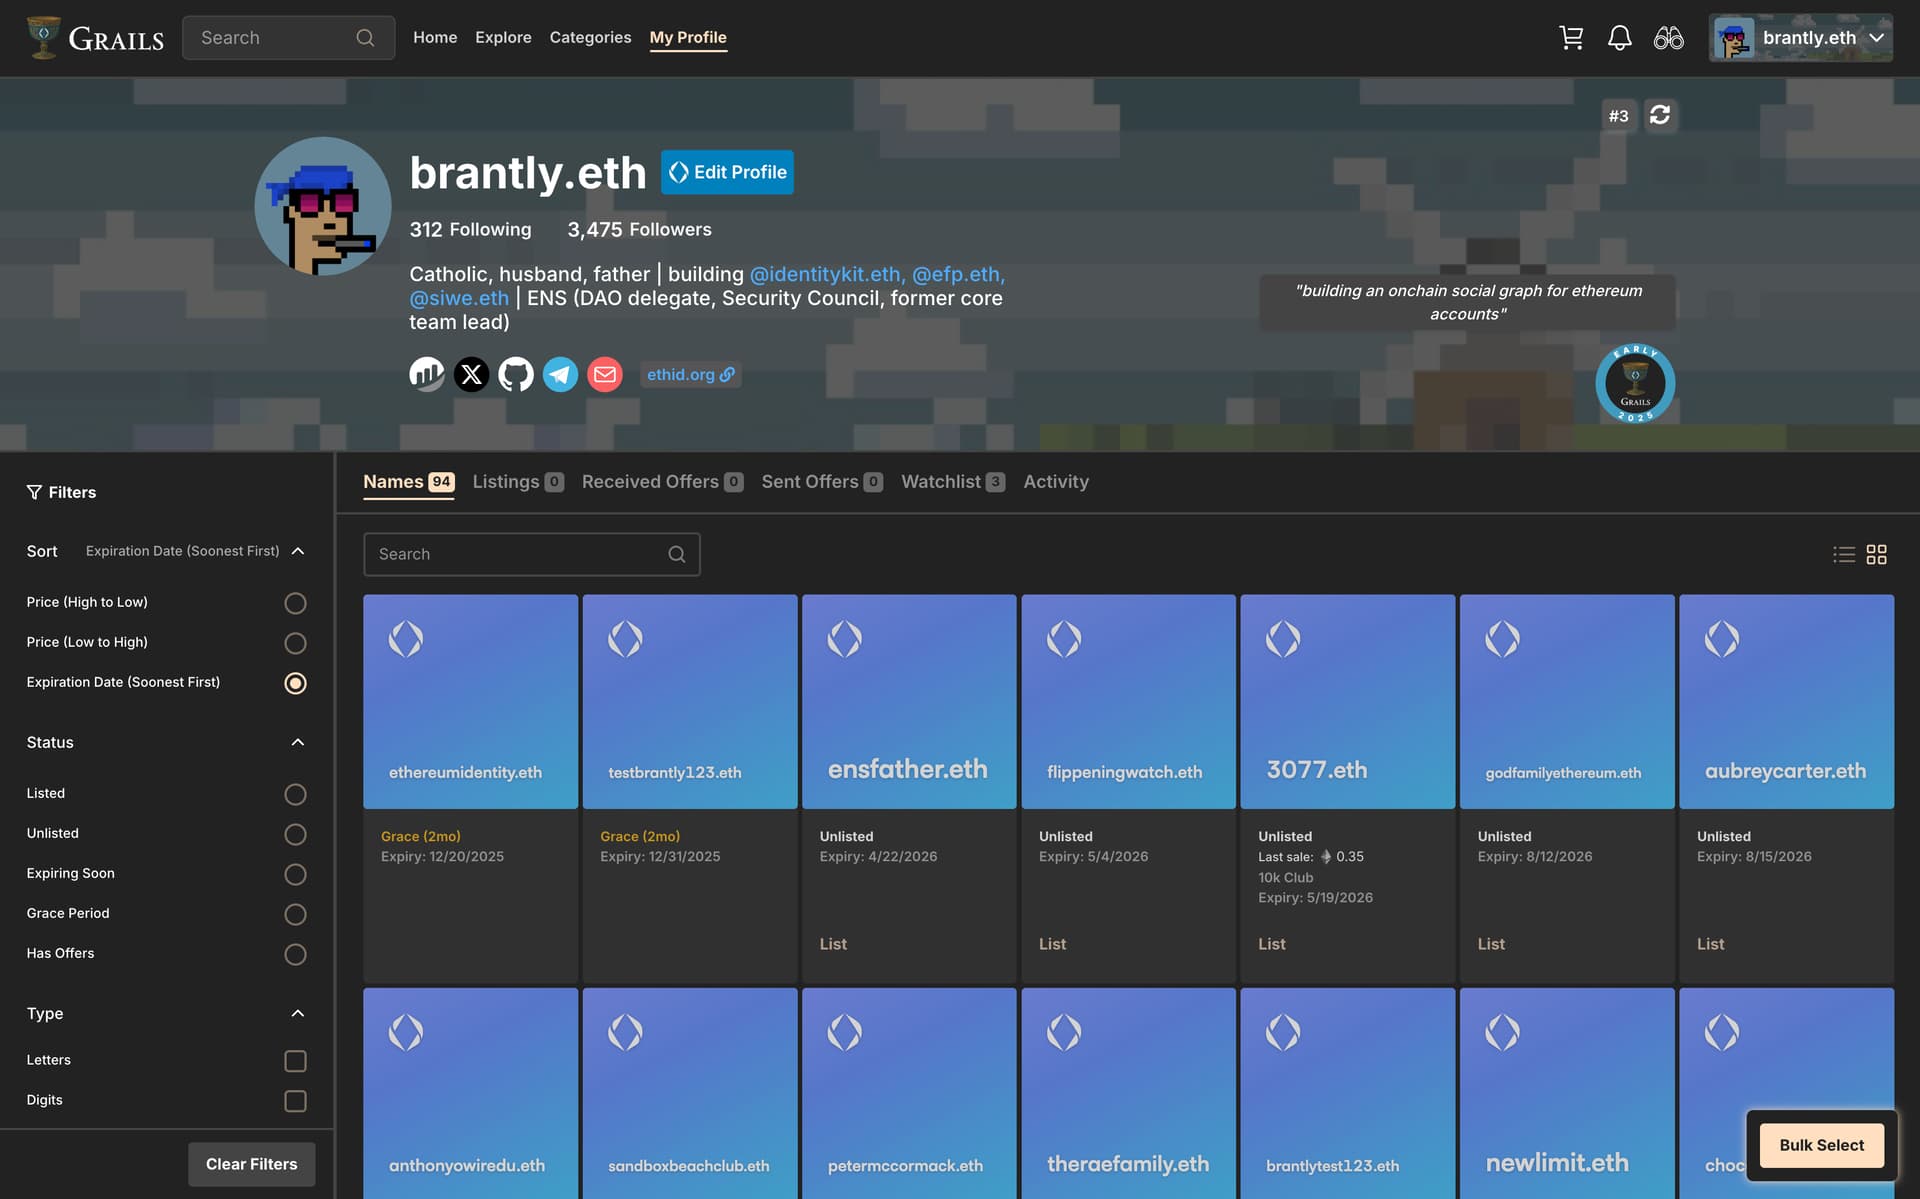
Task: Open the brantly.eth account dropdown
Action: pyautogui.click(x=1800, y=38)
